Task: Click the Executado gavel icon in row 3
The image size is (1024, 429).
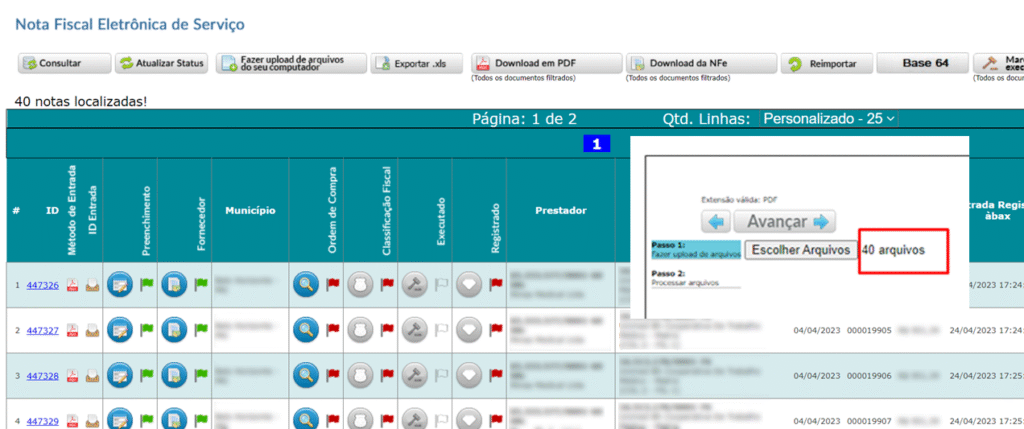Action: tap(414, 376)
